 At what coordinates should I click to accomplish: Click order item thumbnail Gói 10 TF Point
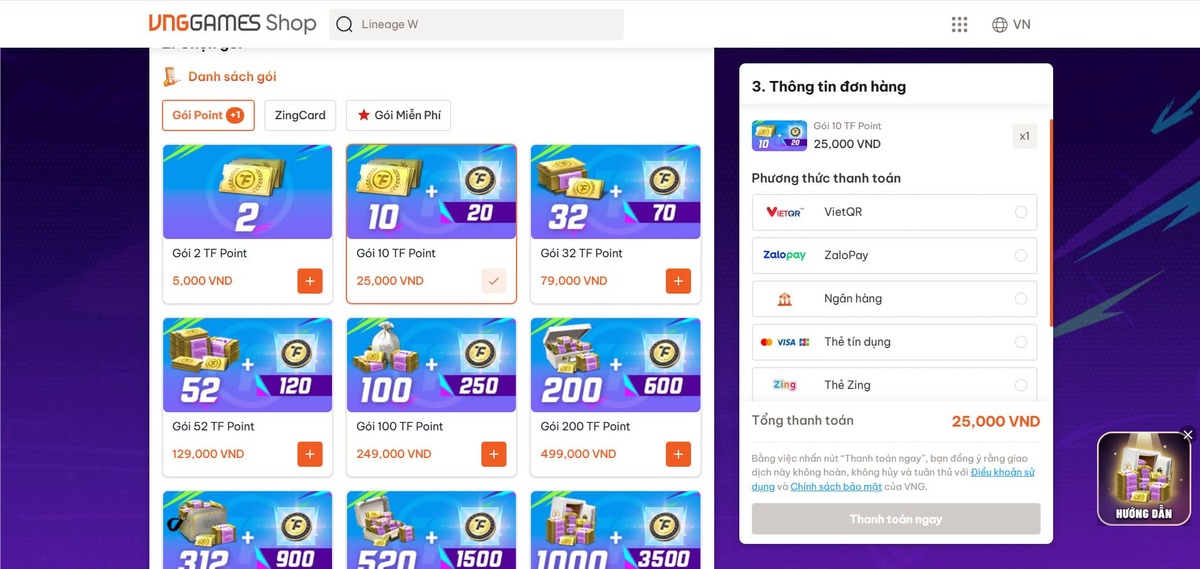[779, 135]
